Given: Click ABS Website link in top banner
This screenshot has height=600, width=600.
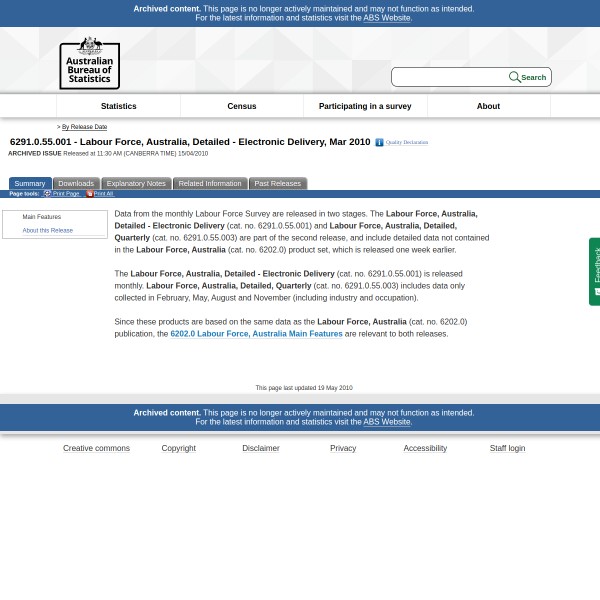Looking at the screenshot, I should point(386,18).
